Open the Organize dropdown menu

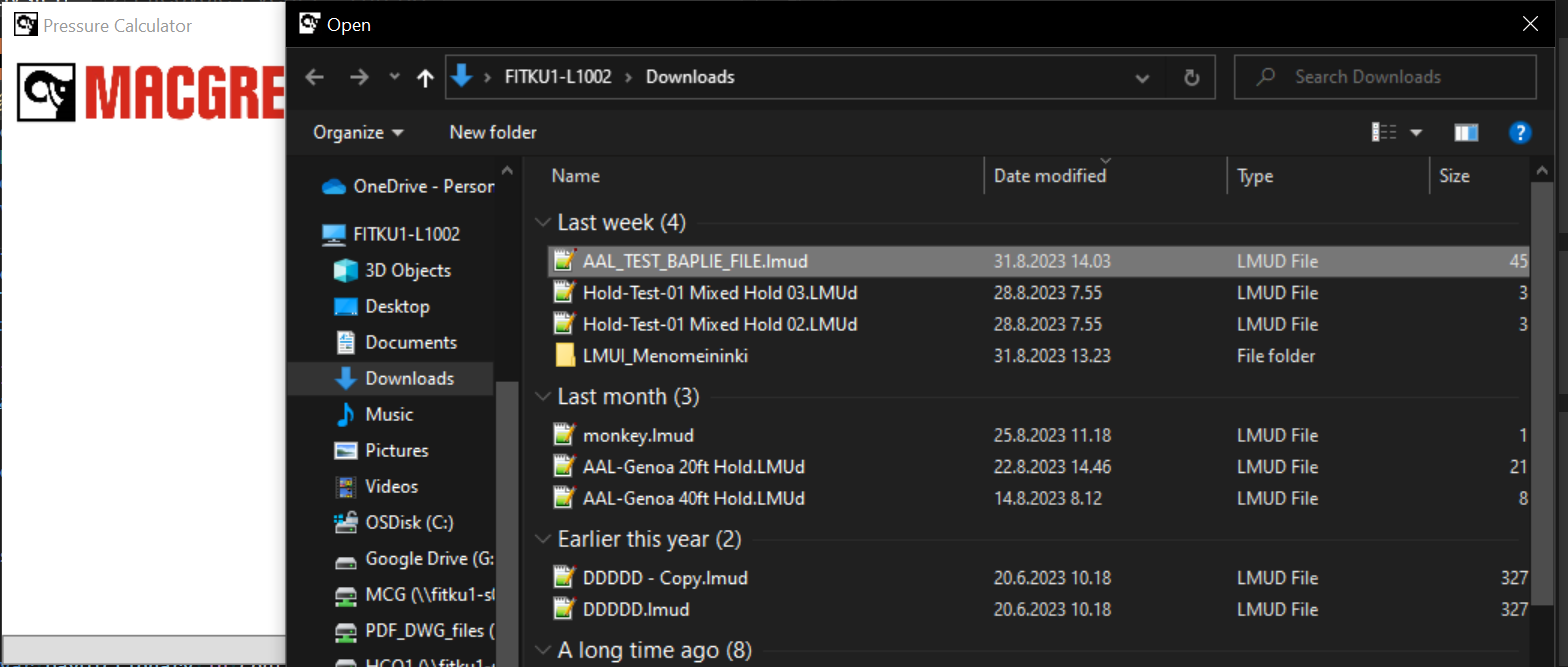(x=358, y=133)
